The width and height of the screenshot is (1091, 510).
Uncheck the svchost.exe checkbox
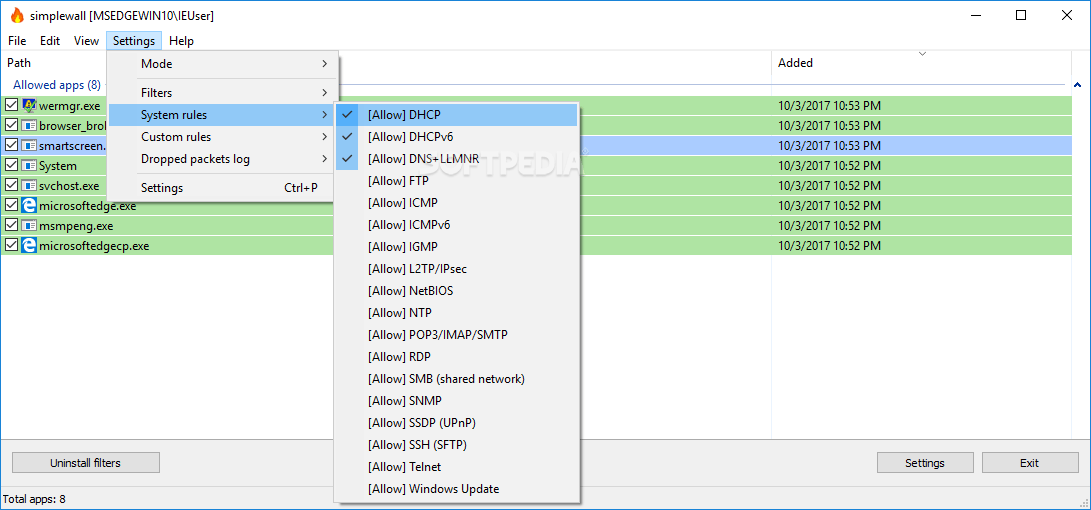(x=11, y=186)
